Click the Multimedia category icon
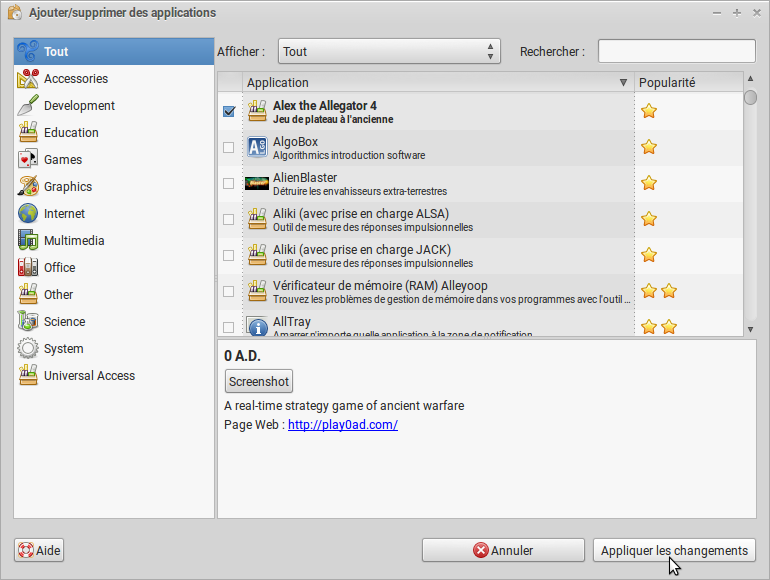770x580 pixels. click(28, 241)
